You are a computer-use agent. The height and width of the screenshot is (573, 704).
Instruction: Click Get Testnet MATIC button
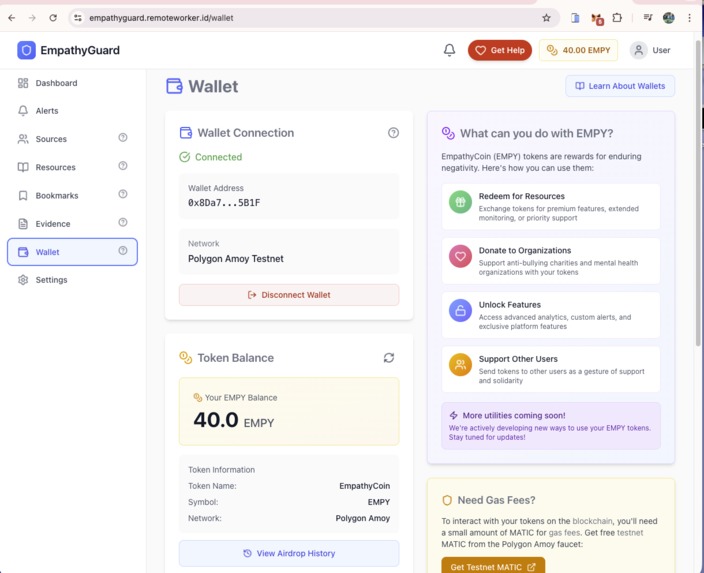493,566
